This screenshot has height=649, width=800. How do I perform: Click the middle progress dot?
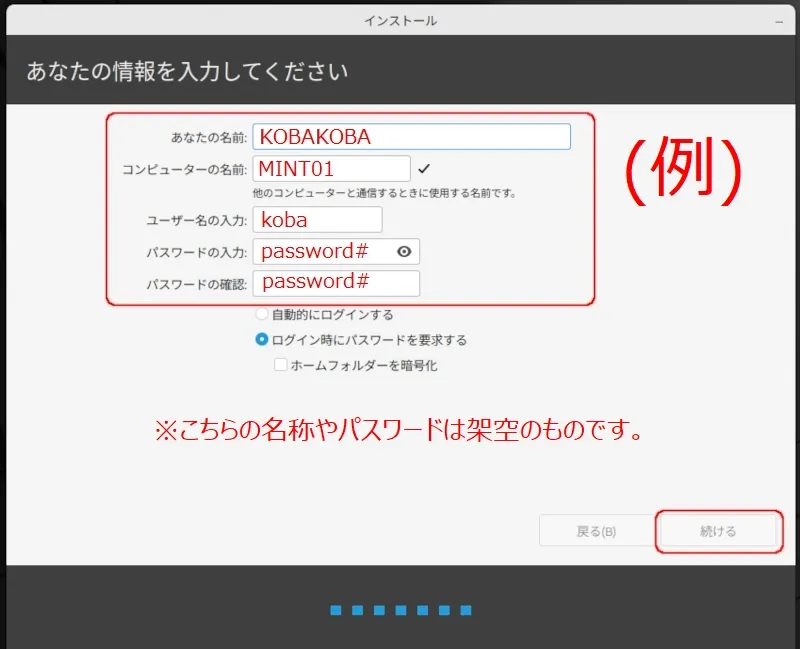coord(400,610)
